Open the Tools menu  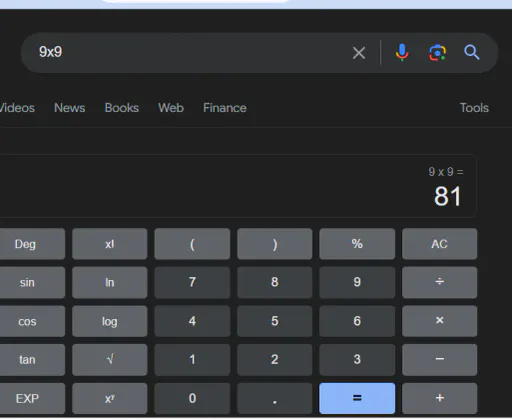(474, 108)
